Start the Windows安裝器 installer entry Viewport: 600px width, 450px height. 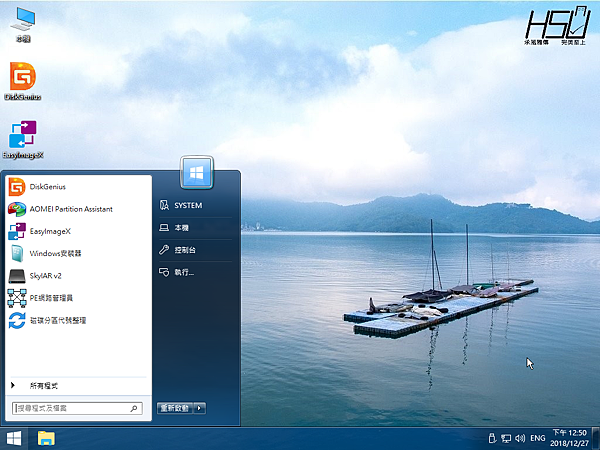[78, 253]
